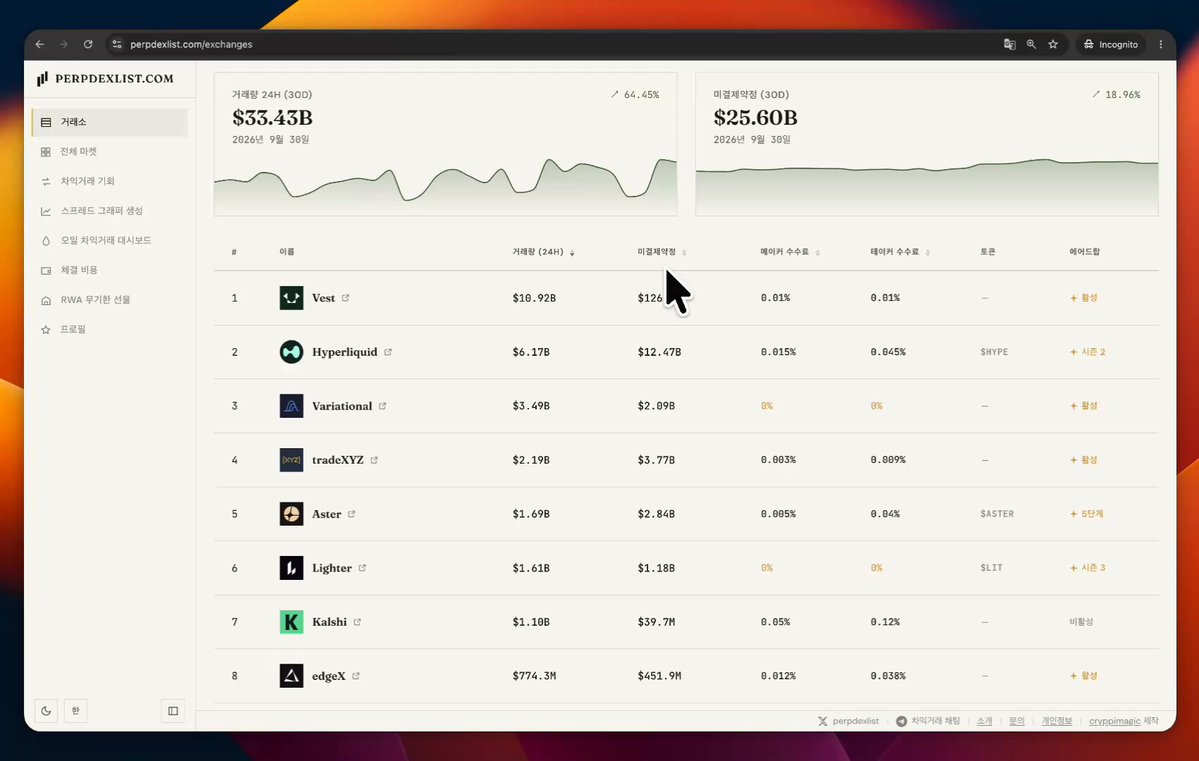Bookmark this page with the star icon
1199x761 pixels.
coord(1053,44)
